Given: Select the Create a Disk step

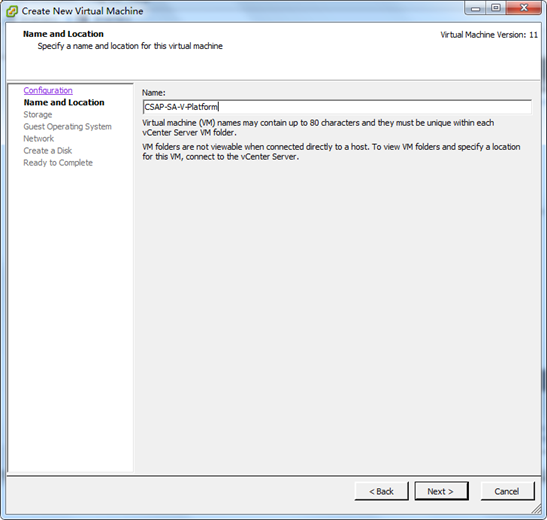Looking at the screenshot, I should click(47, 151).
